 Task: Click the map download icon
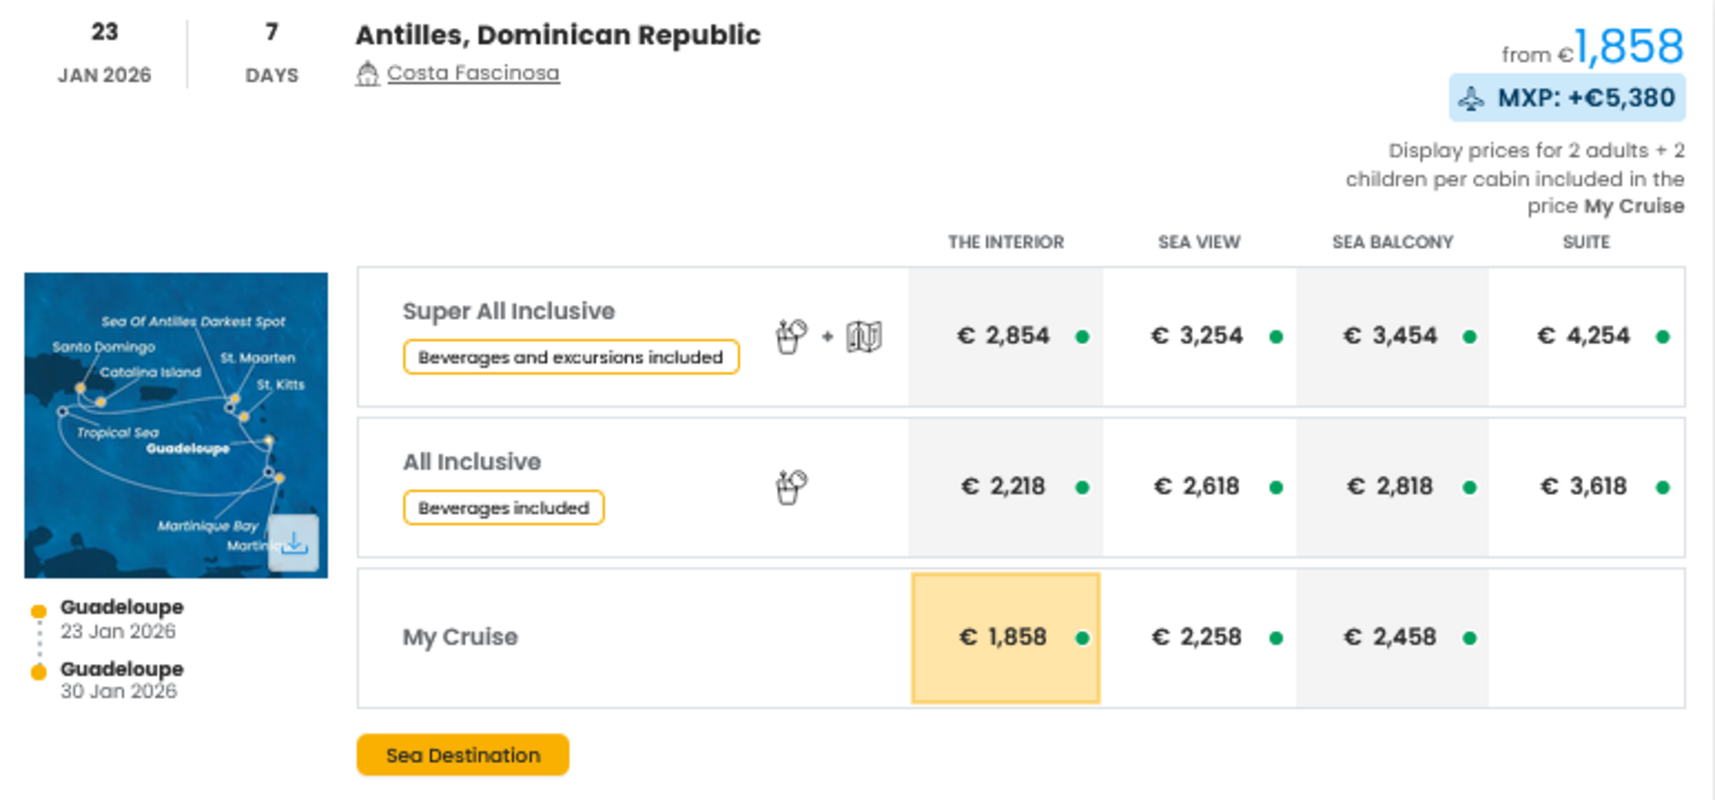(x=294, y=544)
